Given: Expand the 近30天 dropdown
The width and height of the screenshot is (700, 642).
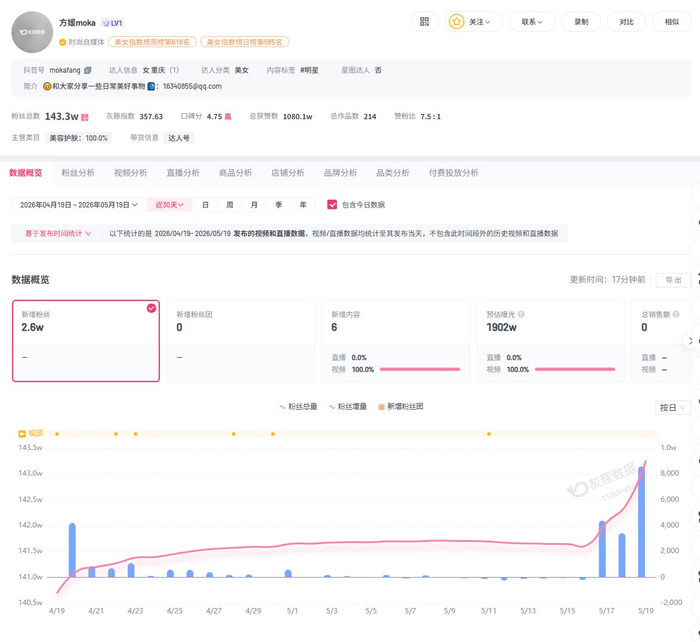Looking at the screenshot, I should (x=169, y=204).
